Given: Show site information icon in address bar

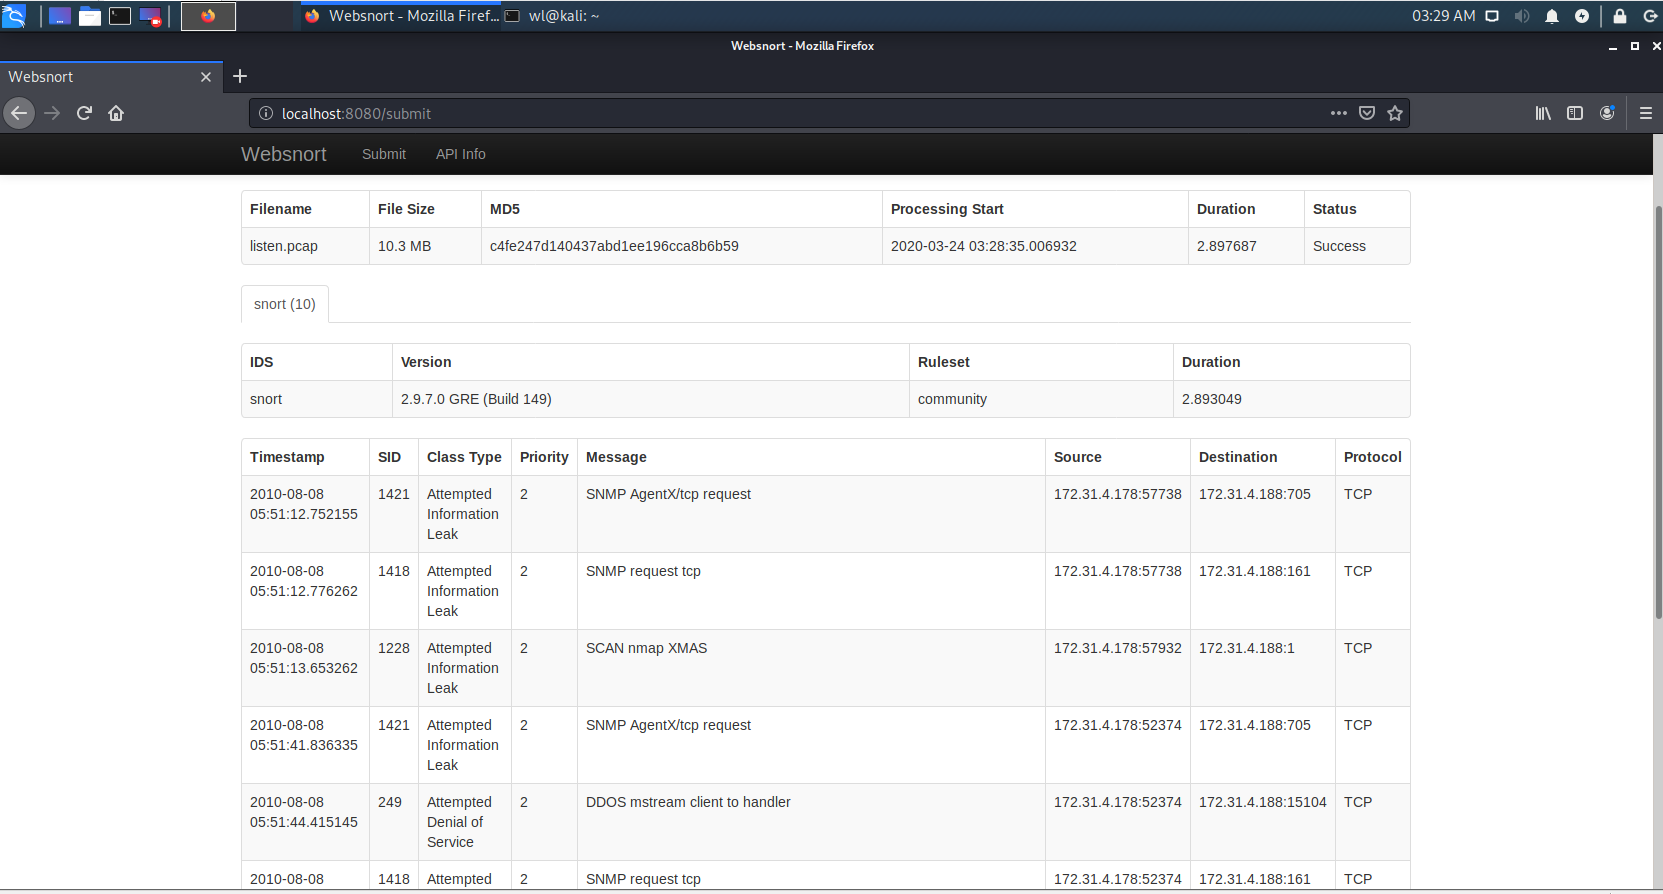Looking at the screenshot, I should 266,113.
